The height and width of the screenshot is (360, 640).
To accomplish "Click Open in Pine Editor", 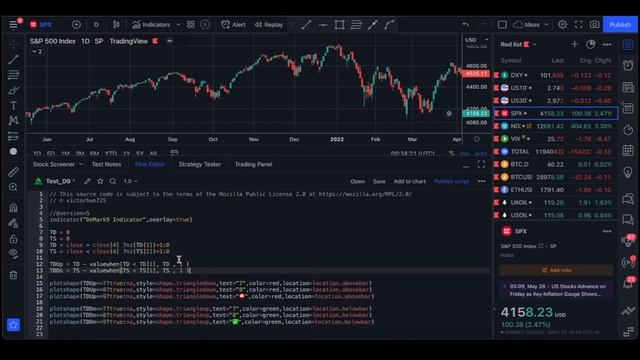I will pyautogui.click(x=357, y=181).
